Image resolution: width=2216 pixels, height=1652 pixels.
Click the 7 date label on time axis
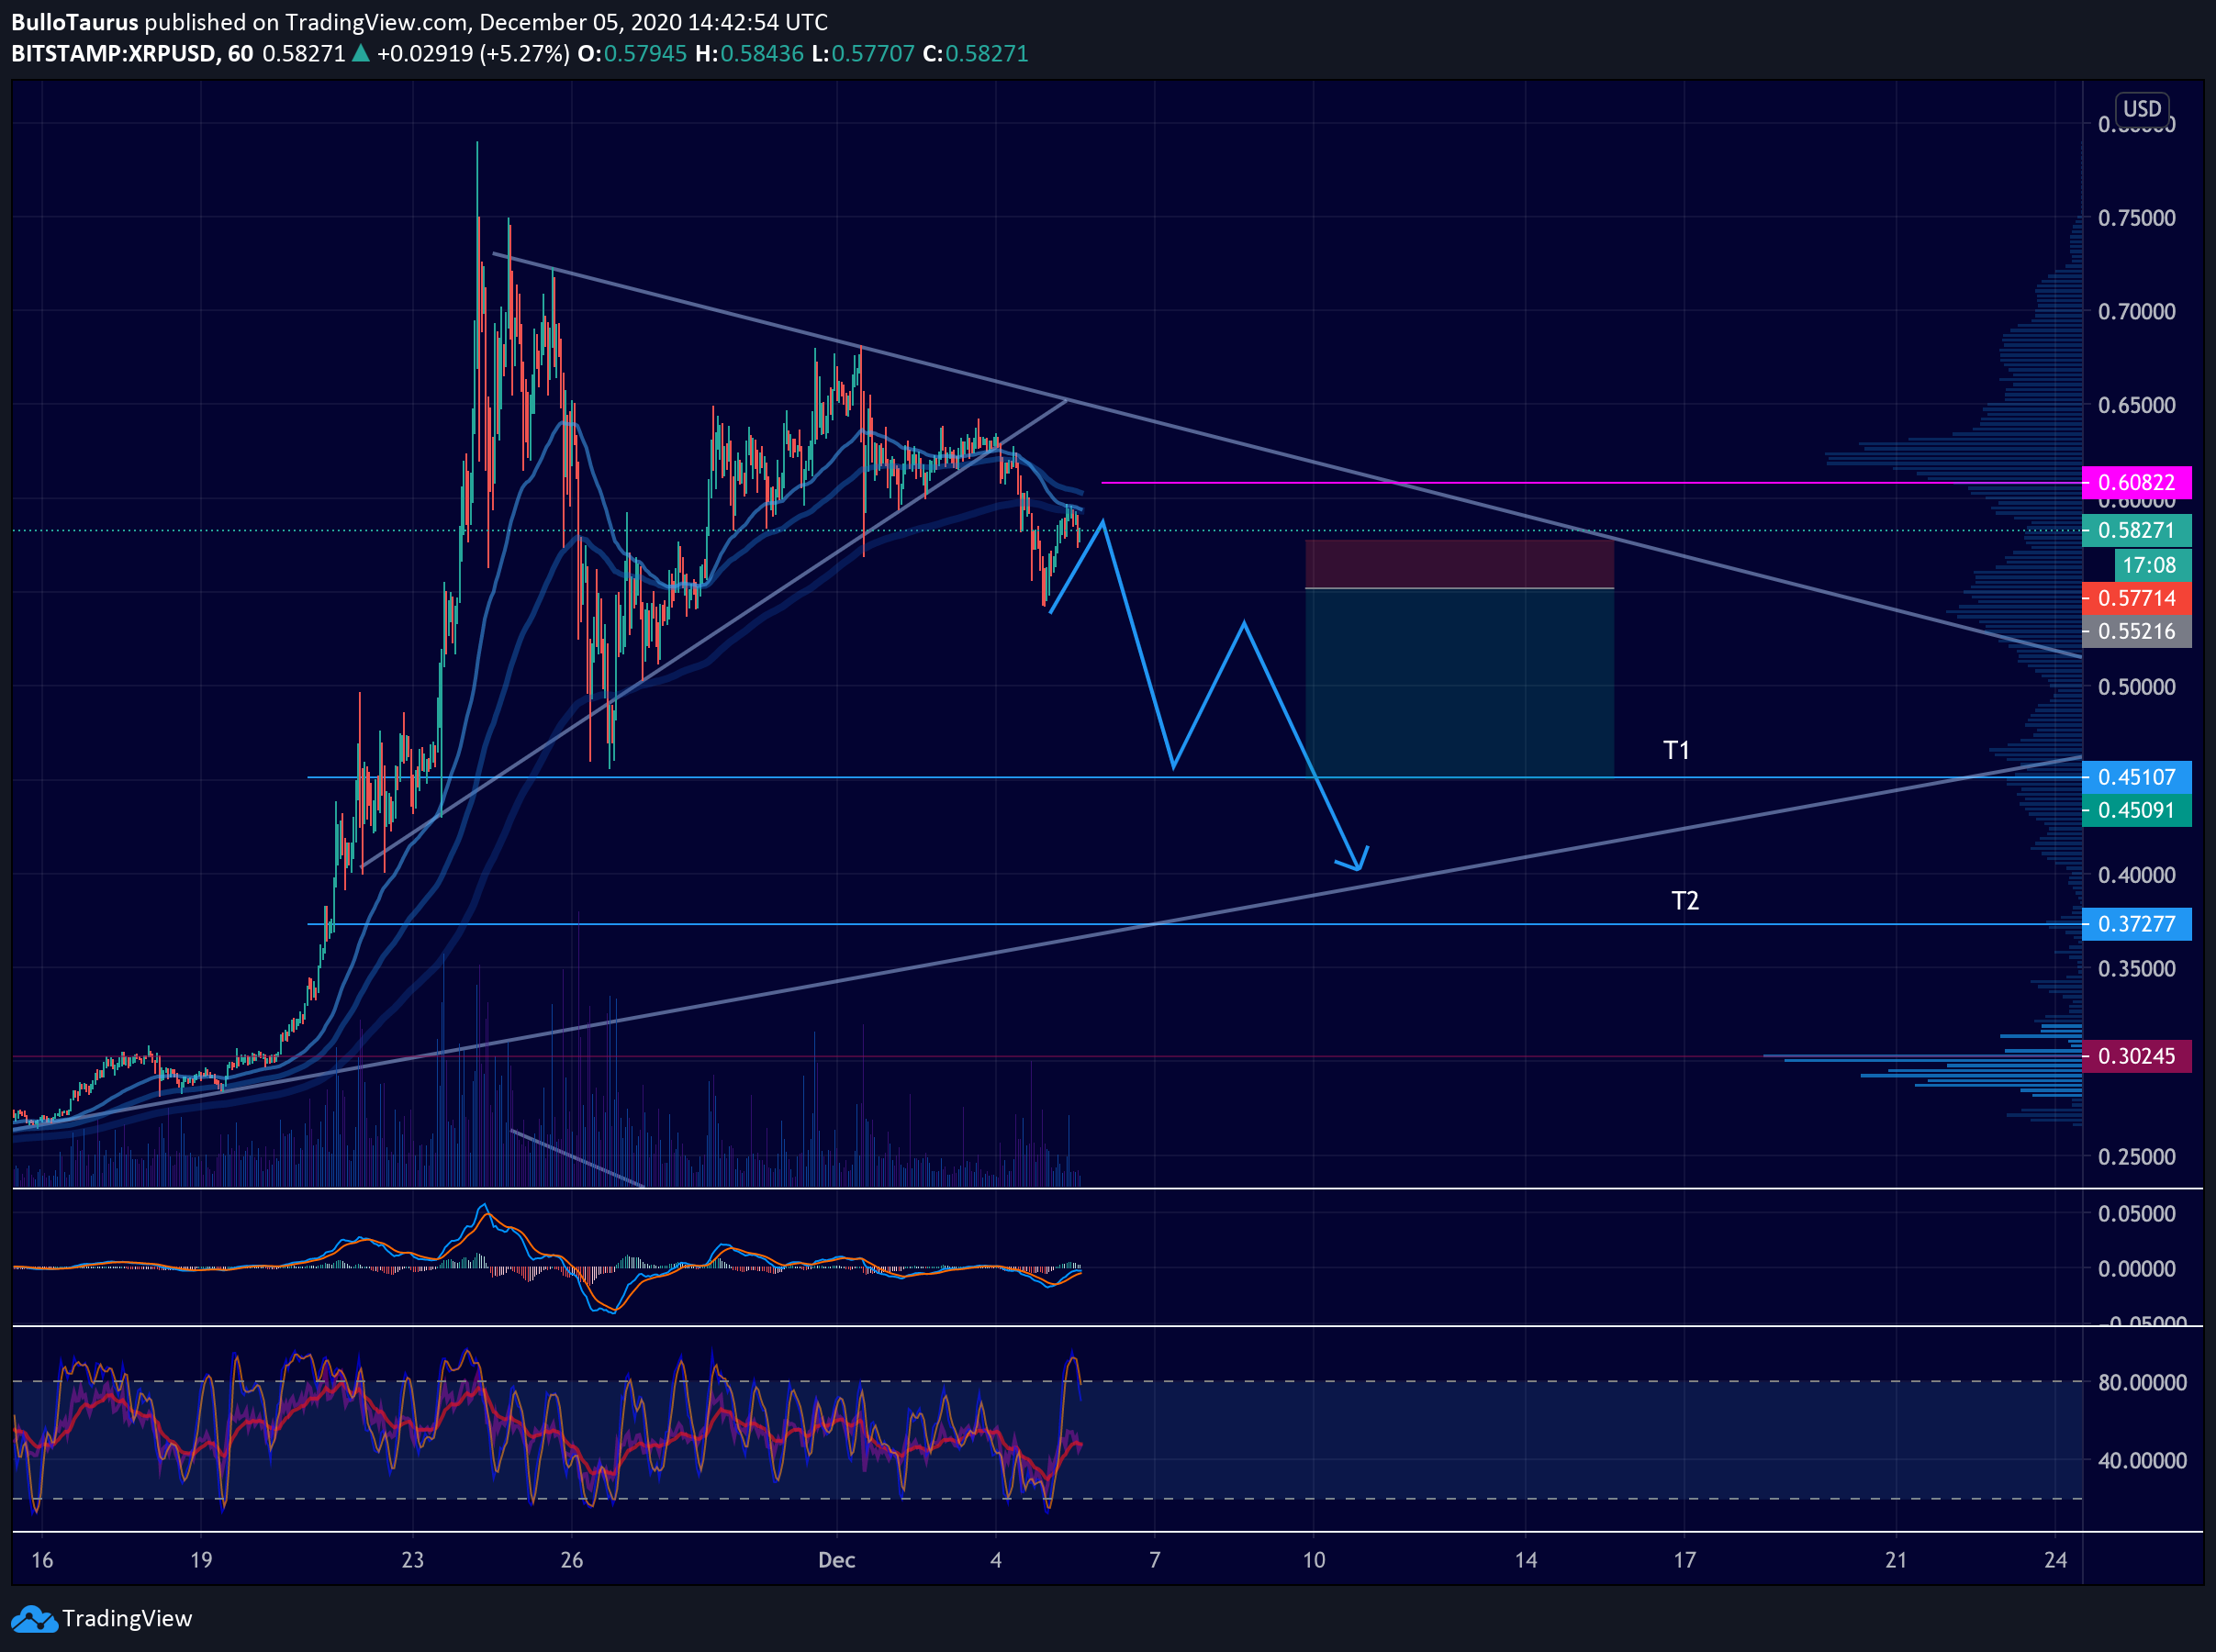click(x=1155, y=1560)
